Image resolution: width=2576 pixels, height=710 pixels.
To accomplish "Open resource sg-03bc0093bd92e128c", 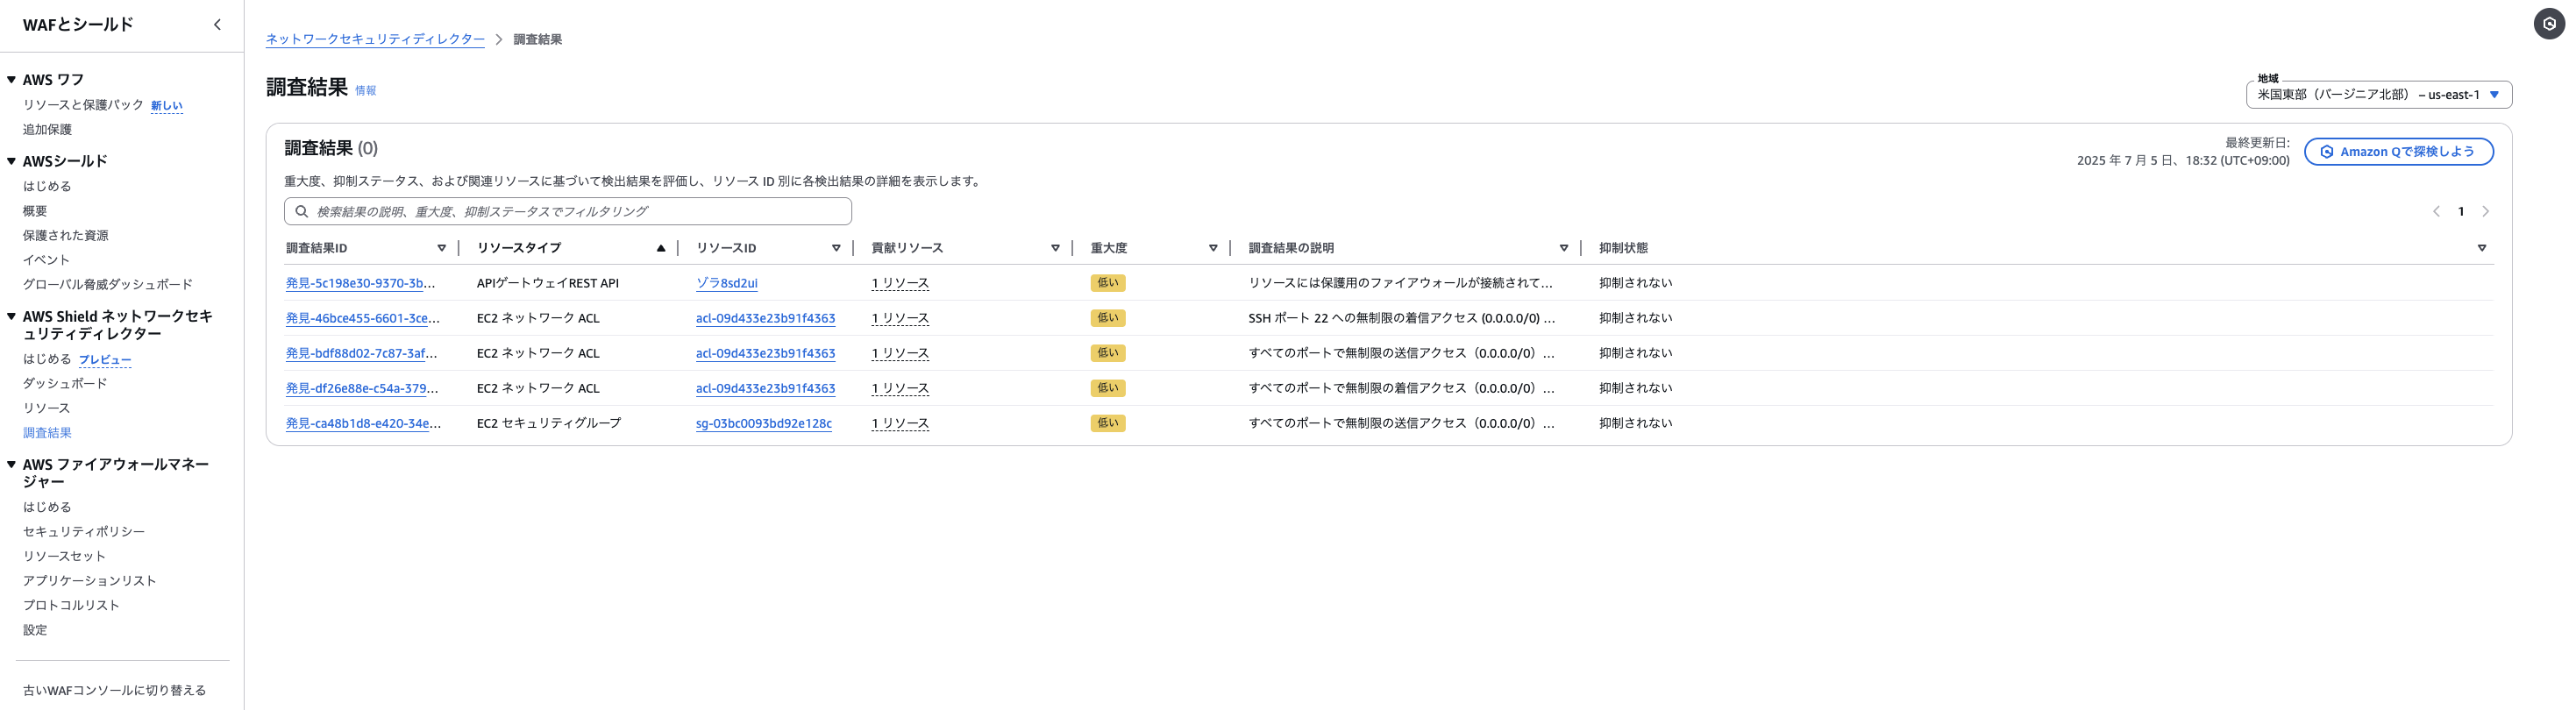I will click(x=764, y=423).
